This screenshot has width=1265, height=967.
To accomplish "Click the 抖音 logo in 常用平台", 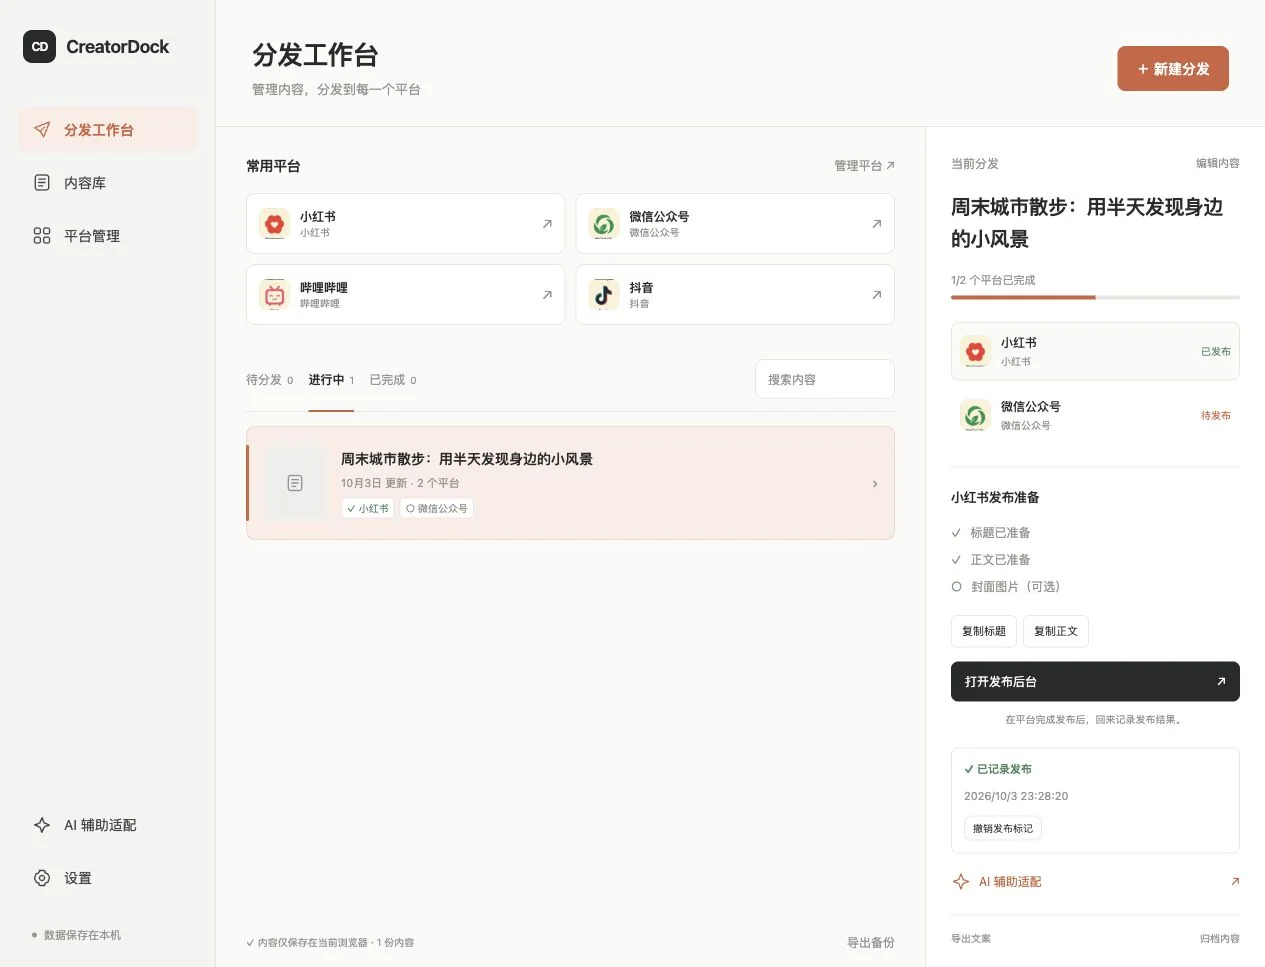I will [604, 295].
